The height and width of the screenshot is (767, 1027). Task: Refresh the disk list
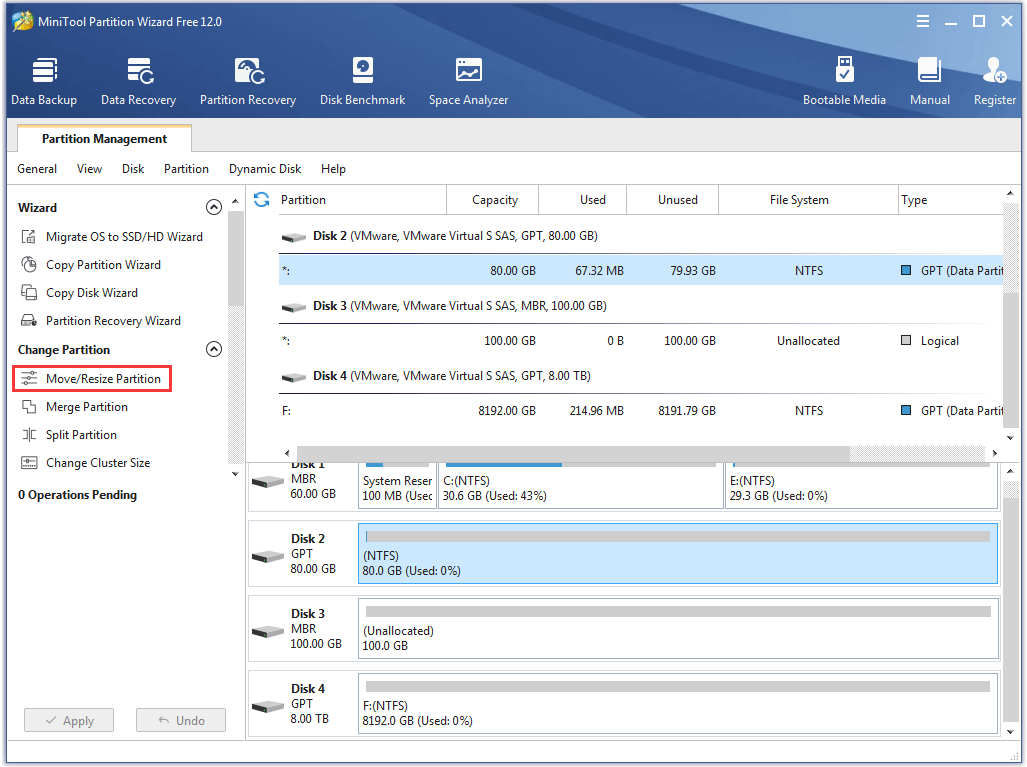pyautogui.click(x=260, y=199)
